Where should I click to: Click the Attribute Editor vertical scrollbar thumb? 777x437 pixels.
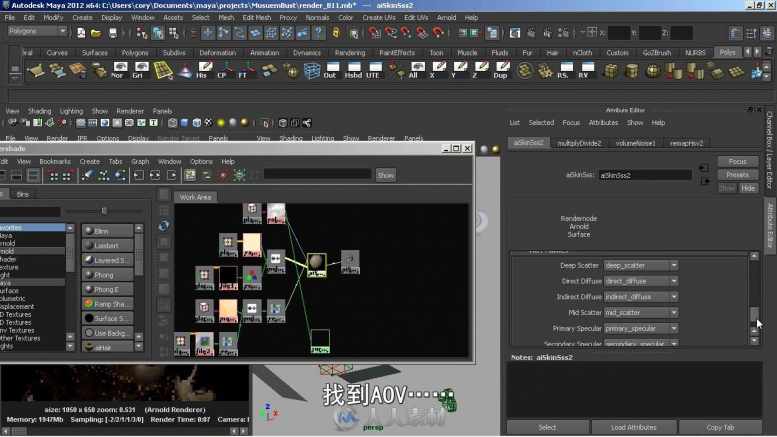754,314
